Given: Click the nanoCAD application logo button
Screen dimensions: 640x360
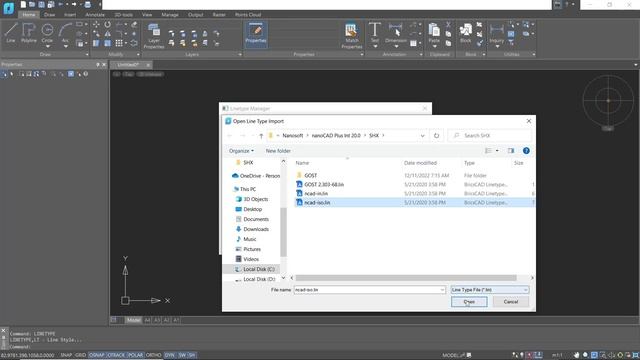Looking at the screenshot, I should [x=8, y=7].
